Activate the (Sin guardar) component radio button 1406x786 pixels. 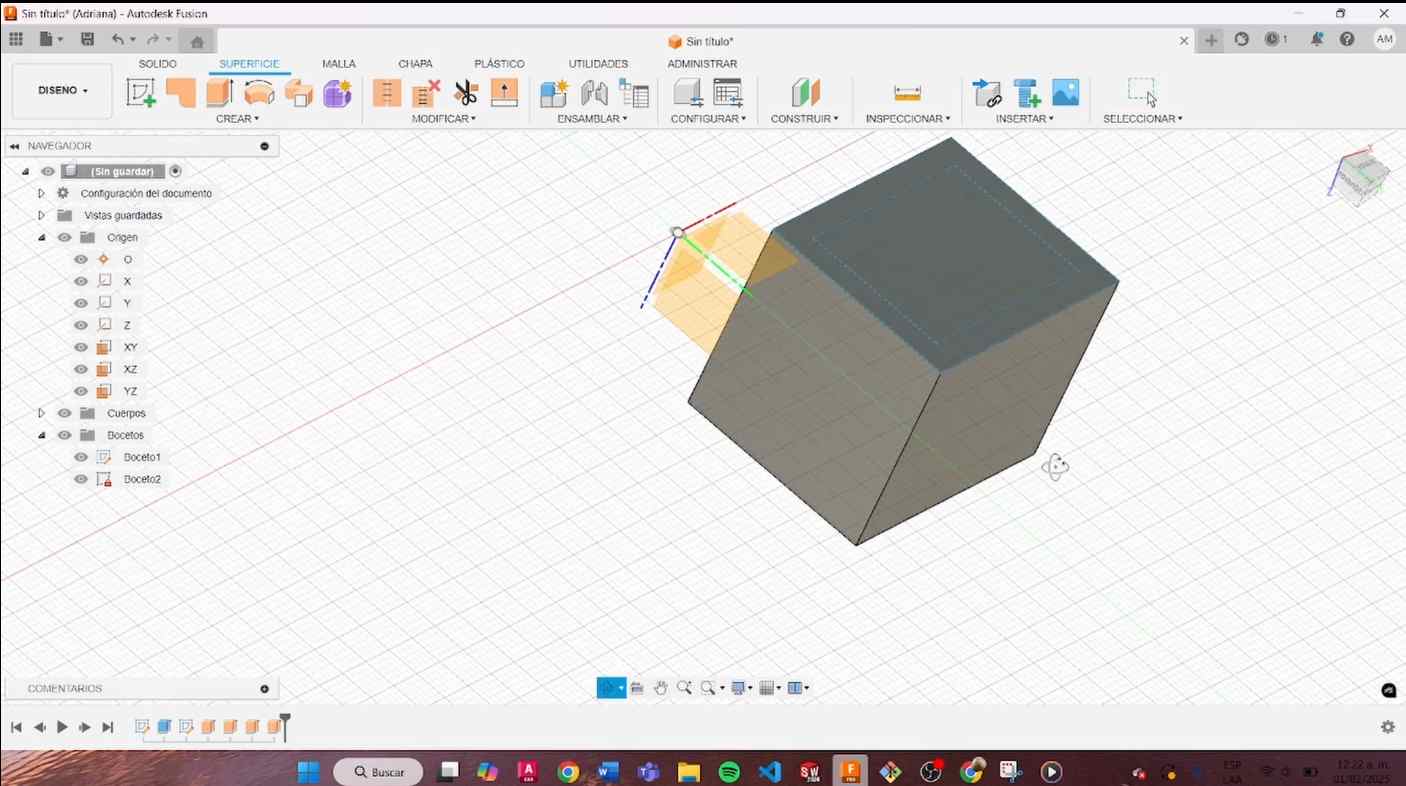[176, 172]
